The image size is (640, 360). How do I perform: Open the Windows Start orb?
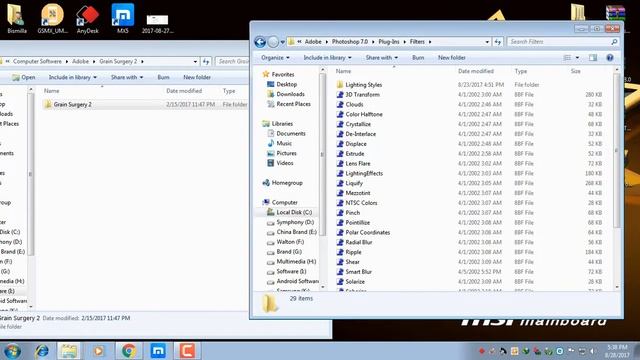pos(12,351)
